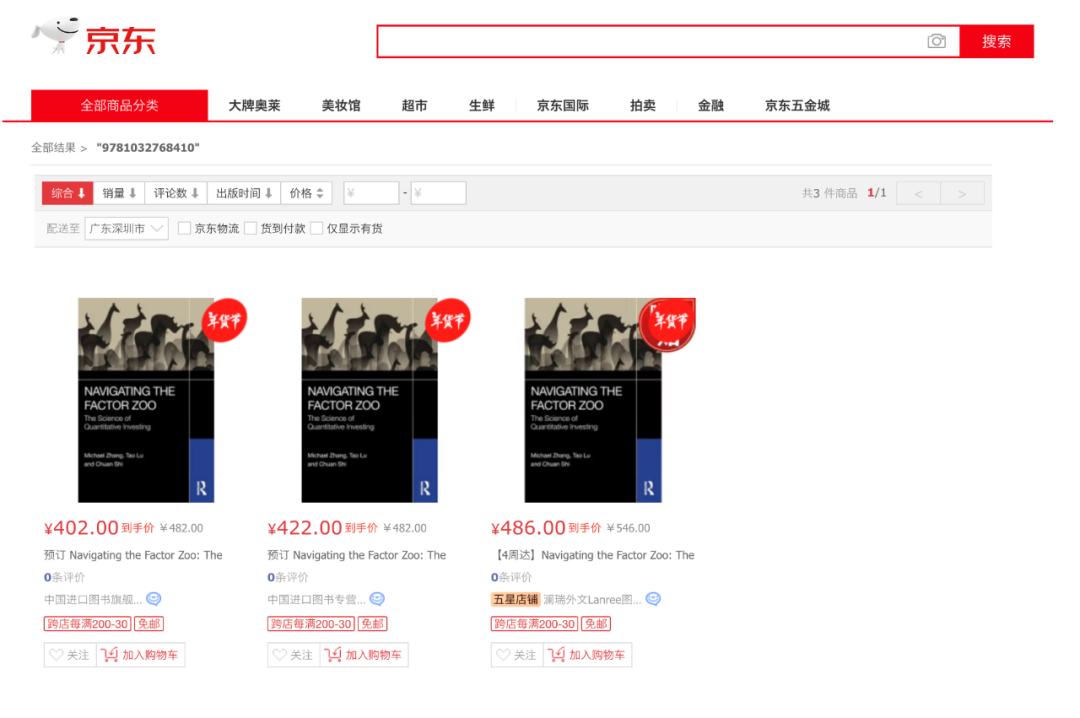Image resolution: width=1080 pixels, height=718 pixels.
Task: Open 京东五金城 nav tab
Action: (x=797, y=105)
